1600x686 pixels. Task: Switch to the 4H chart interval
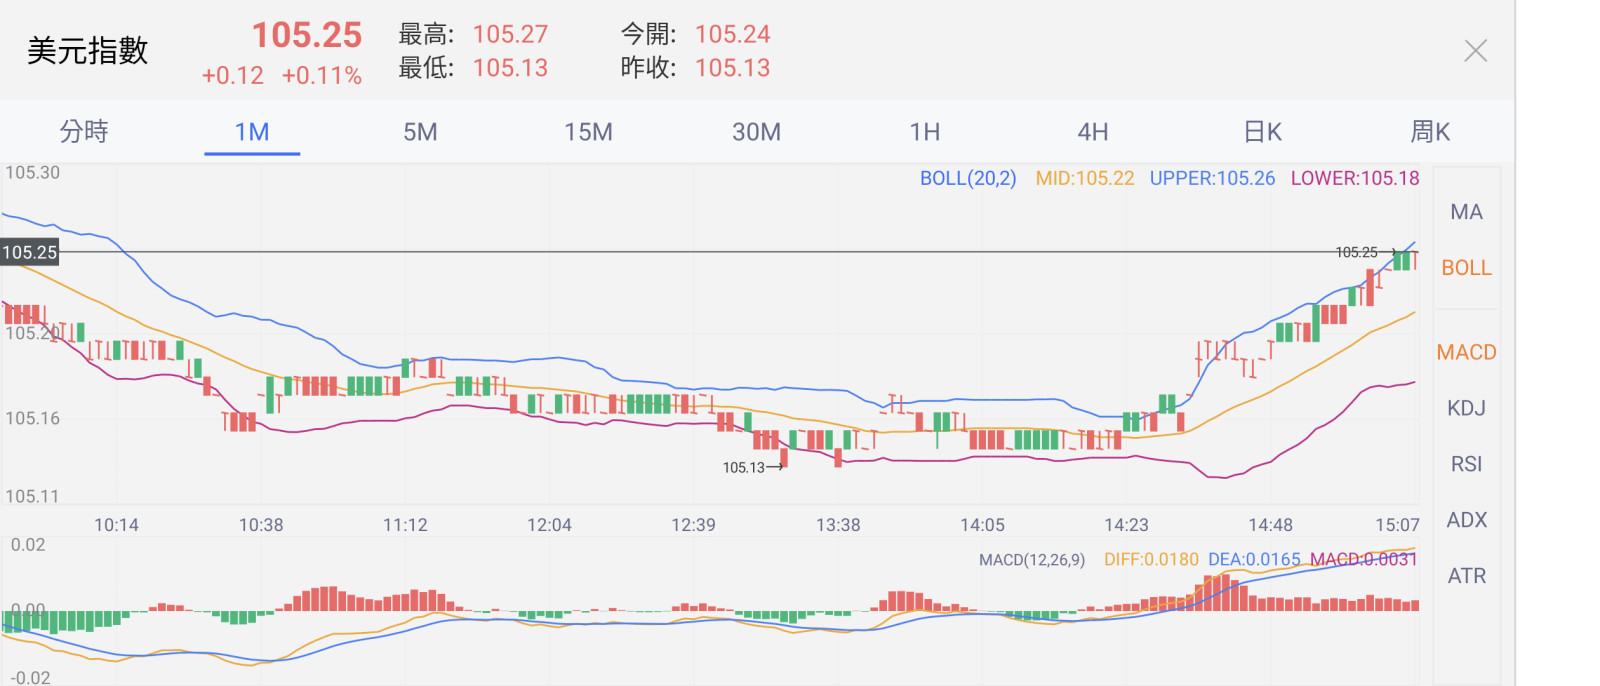(x=1092, y=132)
